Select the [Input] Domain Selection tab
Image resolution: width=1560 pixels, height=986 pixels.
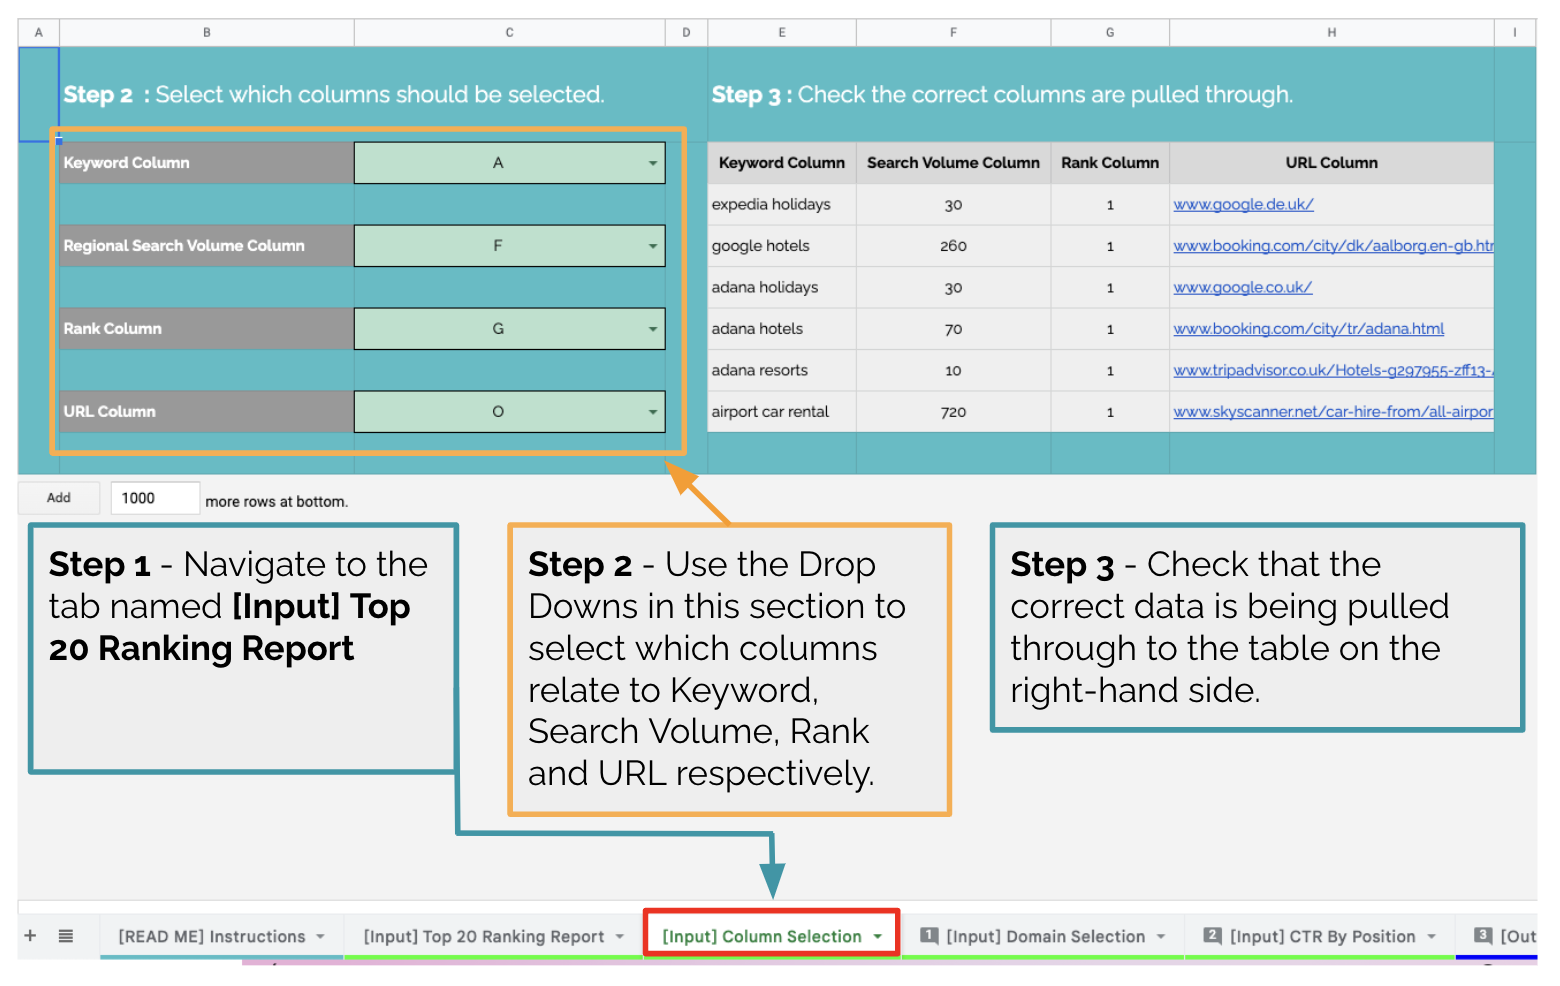point(1045,937)
